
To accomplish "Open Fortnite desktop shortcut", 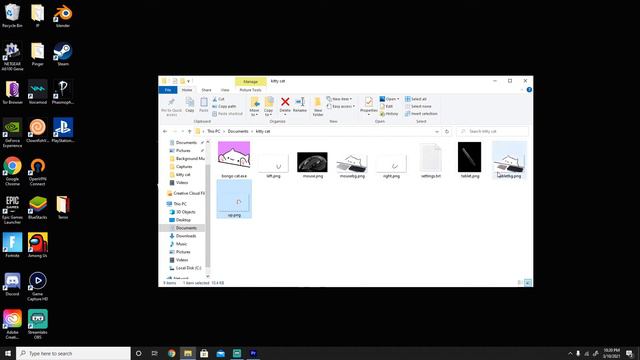I will click(x=12, y=245).
